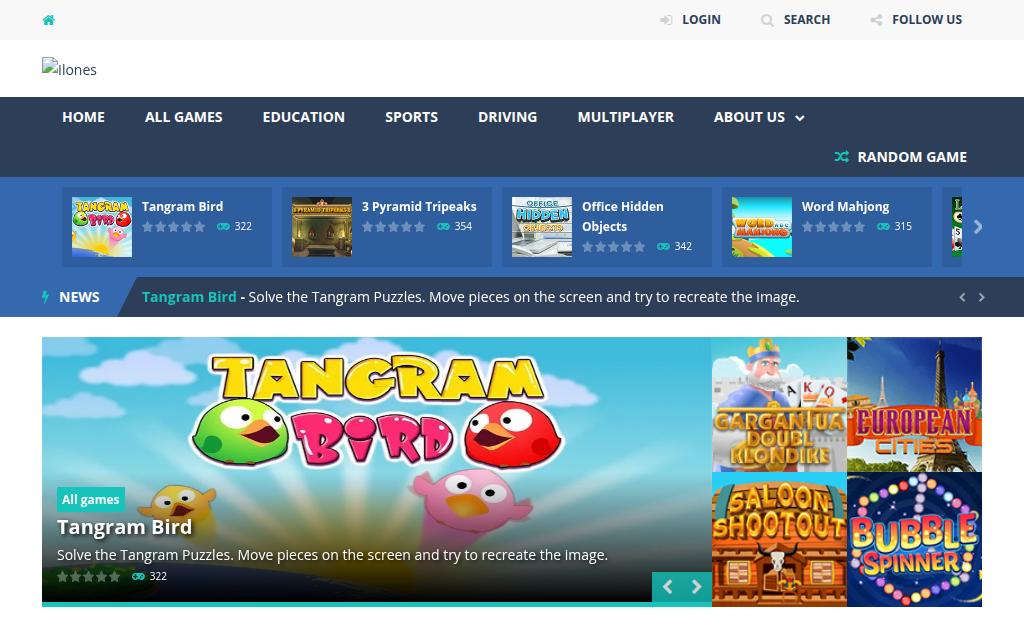
Task: Go to next slide with right arrow
Action: 696,587
